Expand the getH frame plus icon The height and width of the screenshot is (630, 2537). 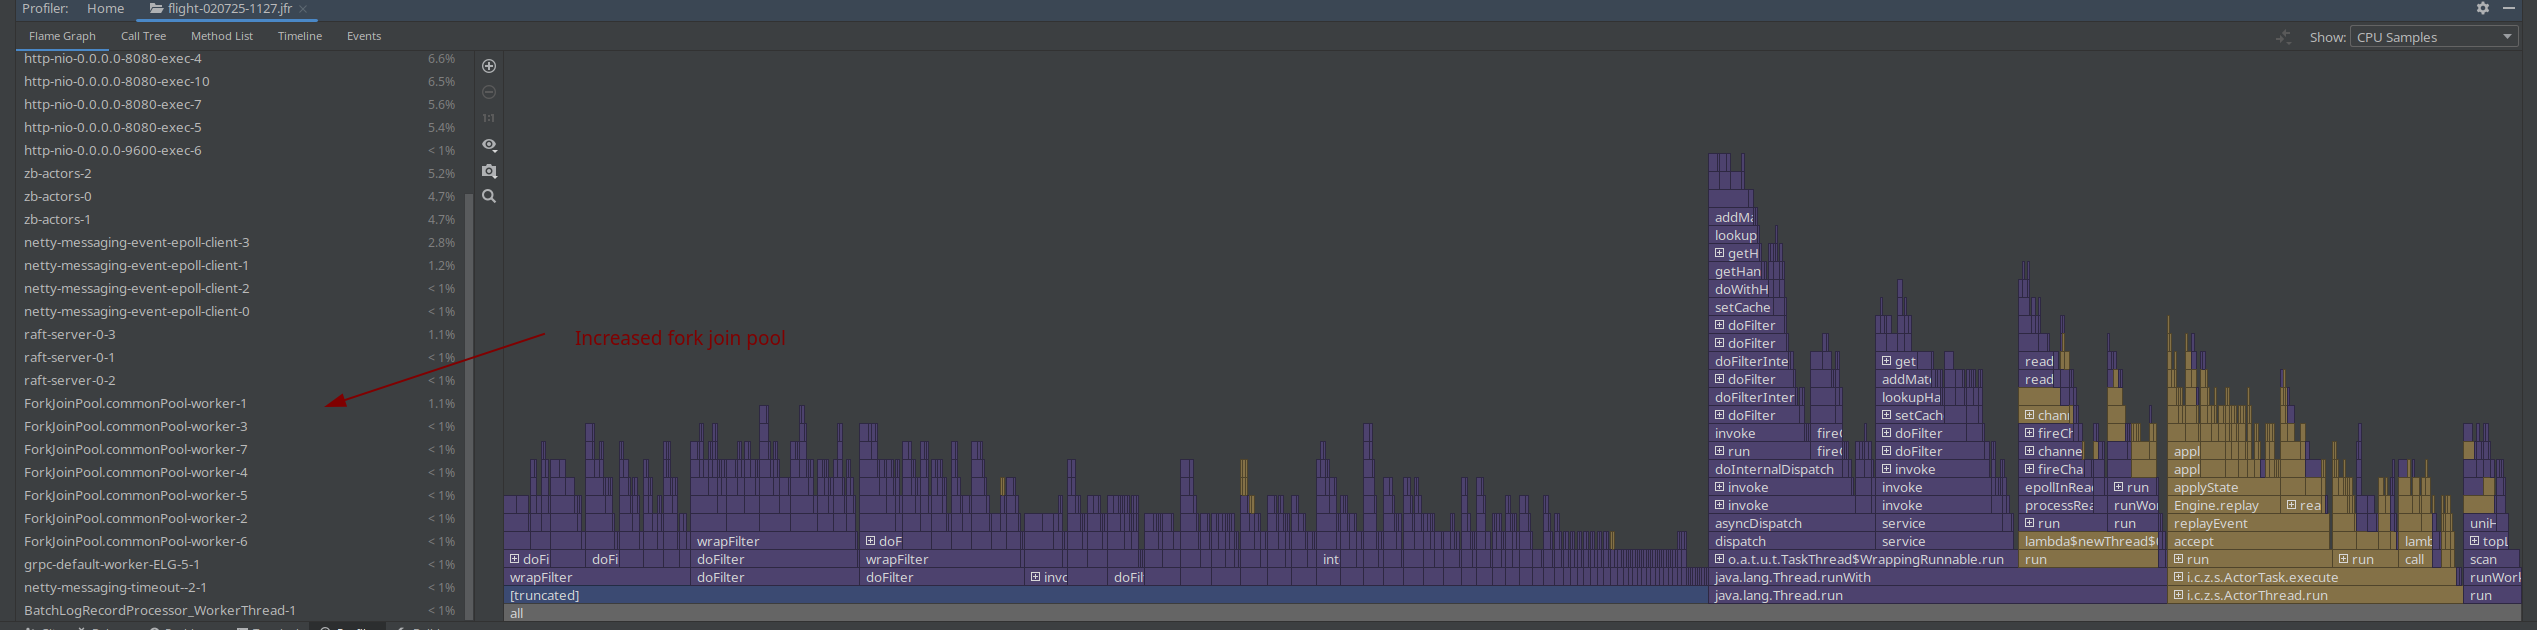(1719, 253)
